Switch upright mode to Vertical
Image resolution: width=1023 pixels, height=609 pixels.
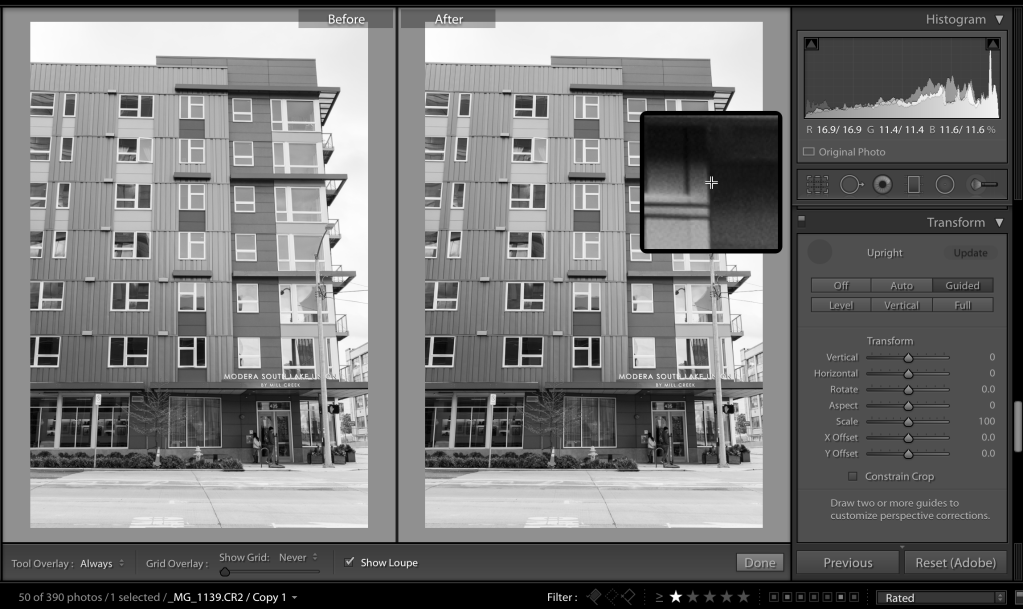pyautogui.click(x=901, y=305)
